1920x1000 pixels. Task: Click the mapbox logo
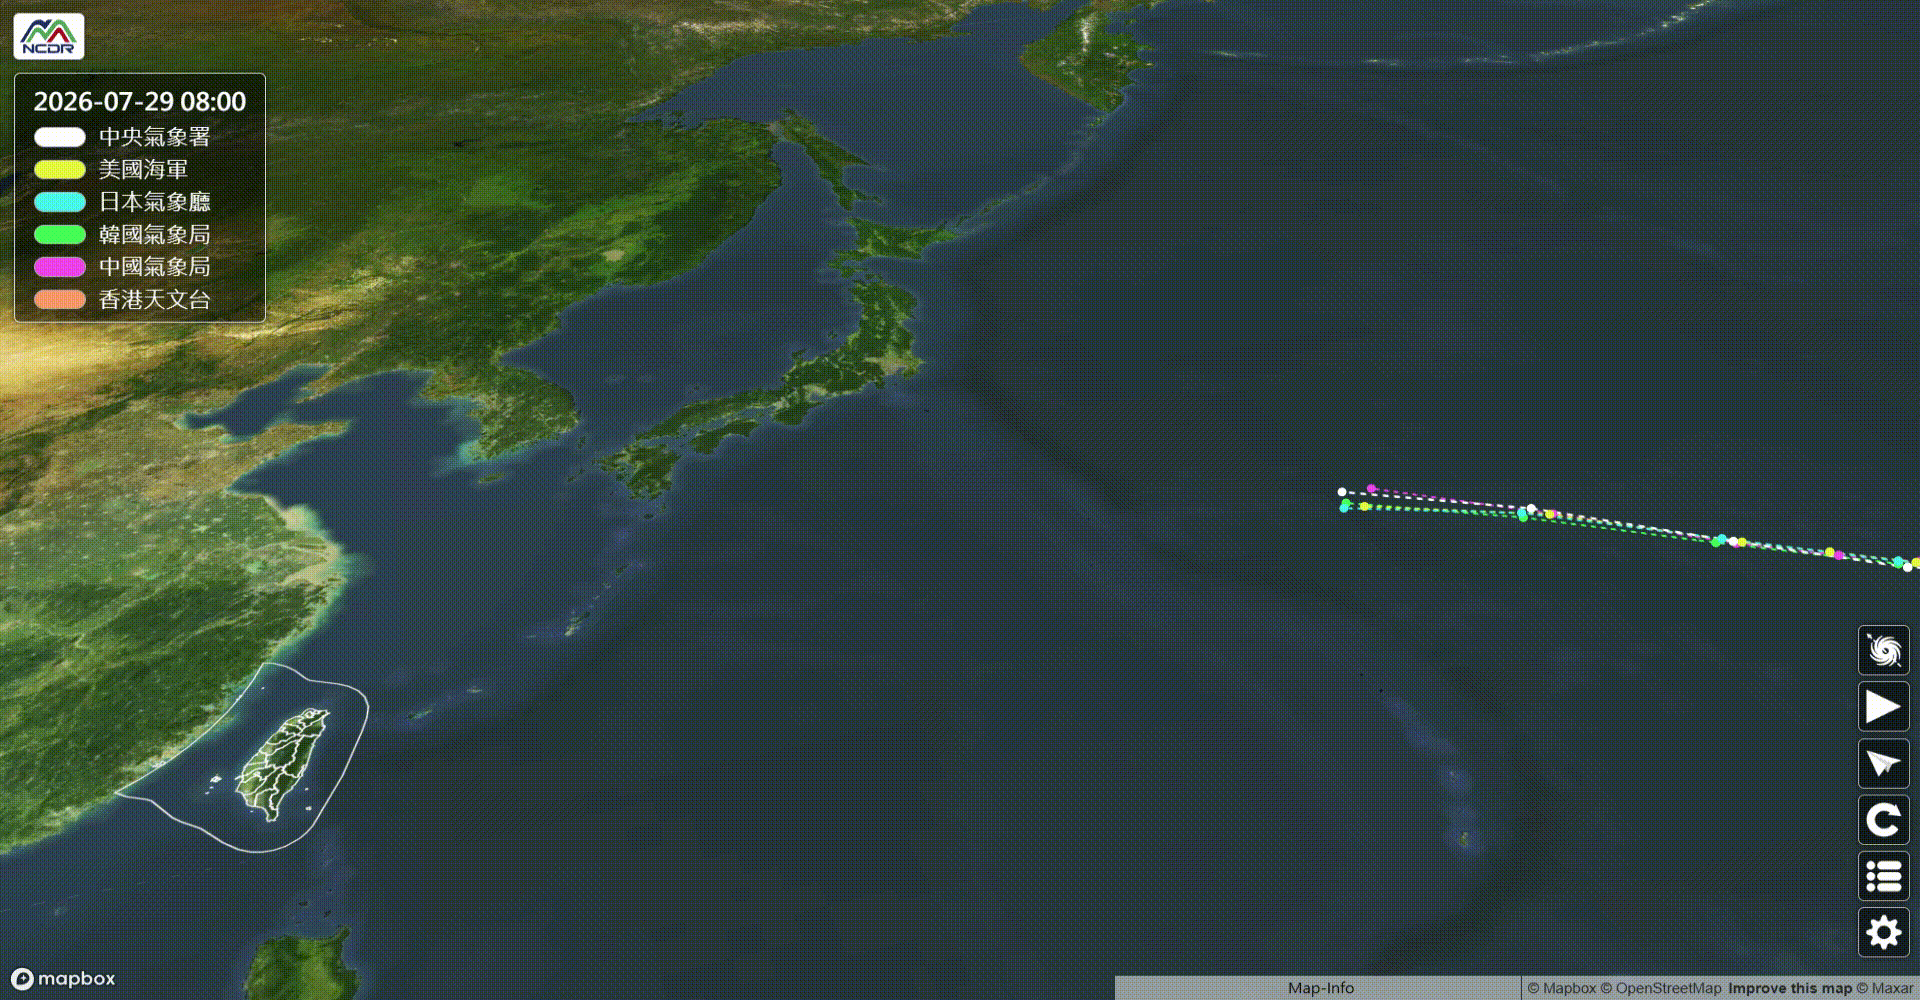63,979
